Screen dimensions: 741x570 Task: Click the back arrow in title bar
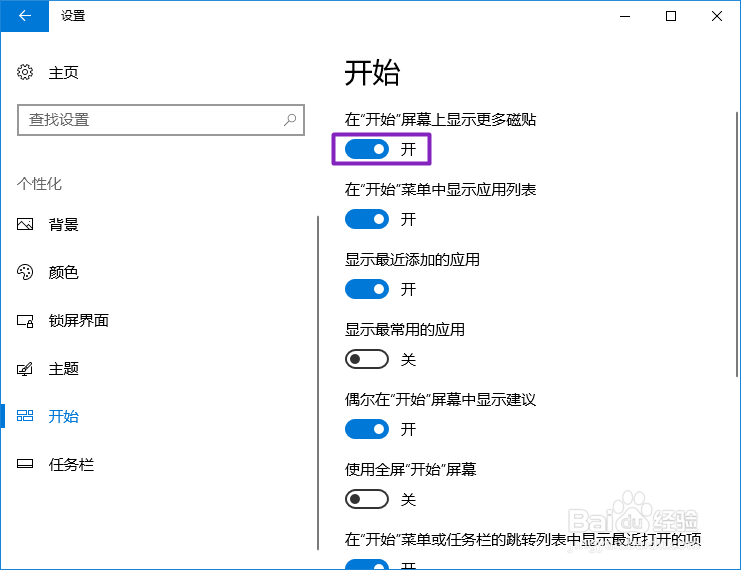pos(25,16)
